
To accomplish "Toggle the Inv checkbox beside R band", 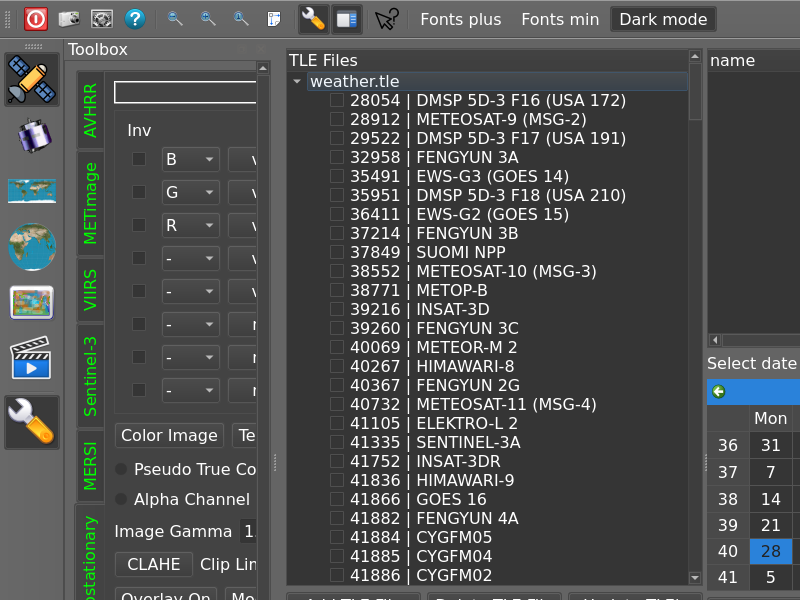I will point(139,225).
